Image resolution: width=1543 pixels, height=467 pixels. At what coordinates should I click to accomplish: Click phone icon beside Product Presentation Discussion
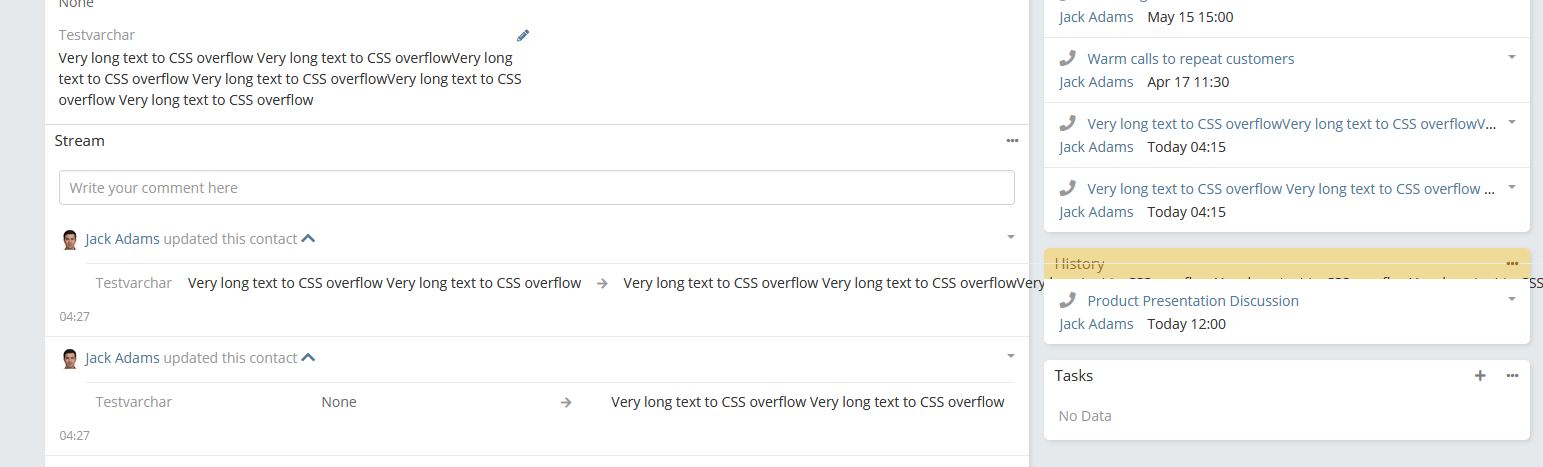point(1068,300)
